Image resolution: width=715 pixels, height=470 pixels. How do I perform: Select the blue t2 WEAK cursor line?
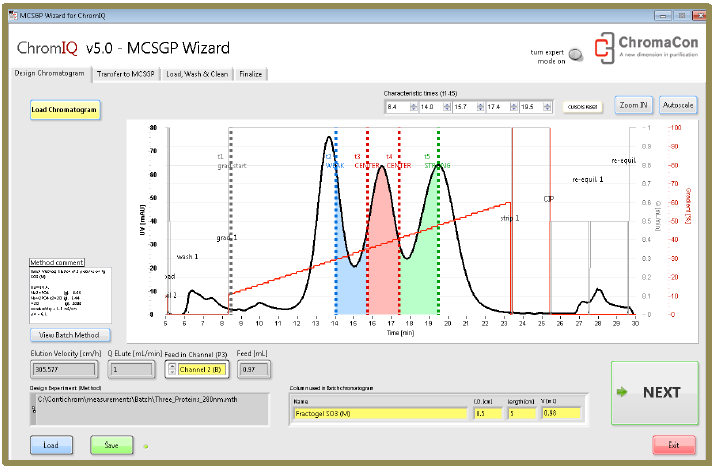coord(336,240)
